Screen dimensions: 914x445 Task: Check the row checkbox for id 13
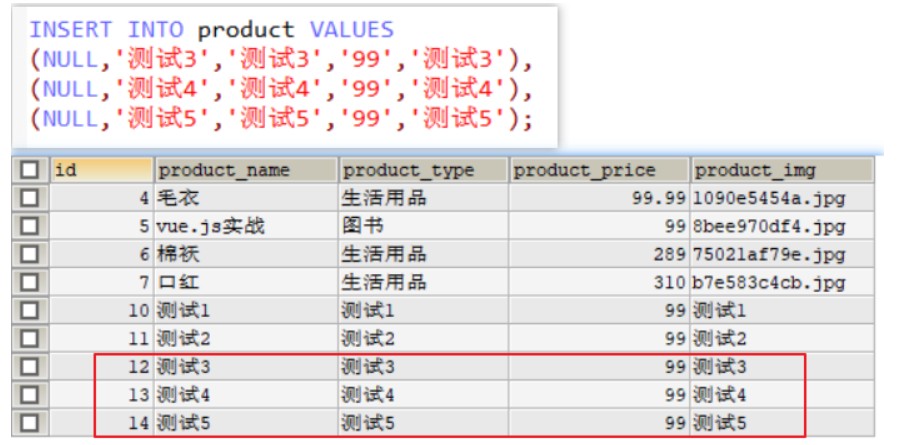coord(29,395)
